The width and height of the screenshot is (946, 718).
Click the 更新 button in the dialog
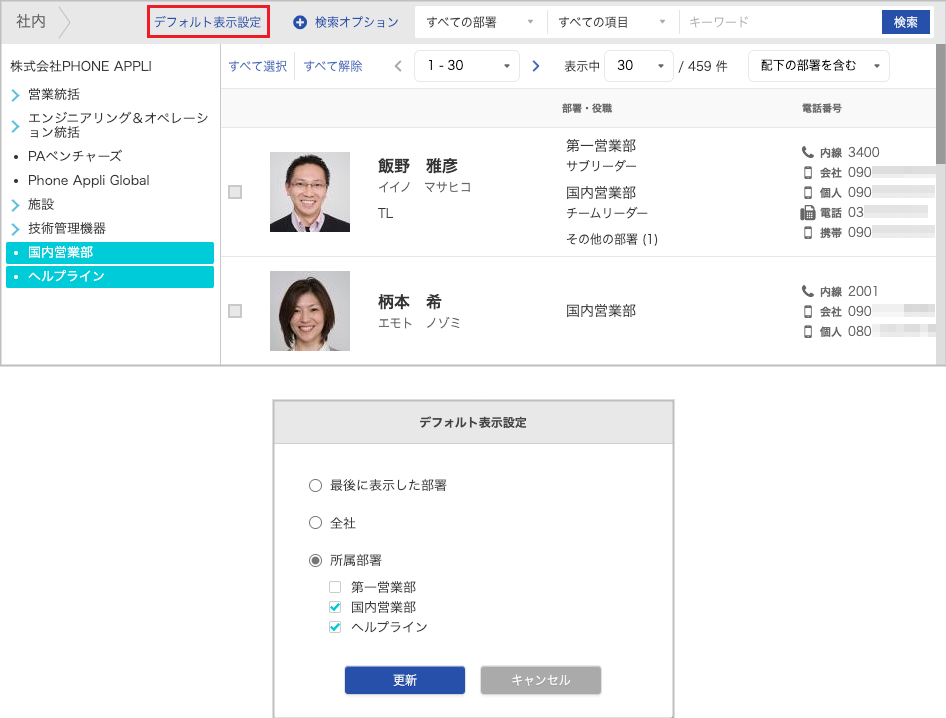pos(404,680)
